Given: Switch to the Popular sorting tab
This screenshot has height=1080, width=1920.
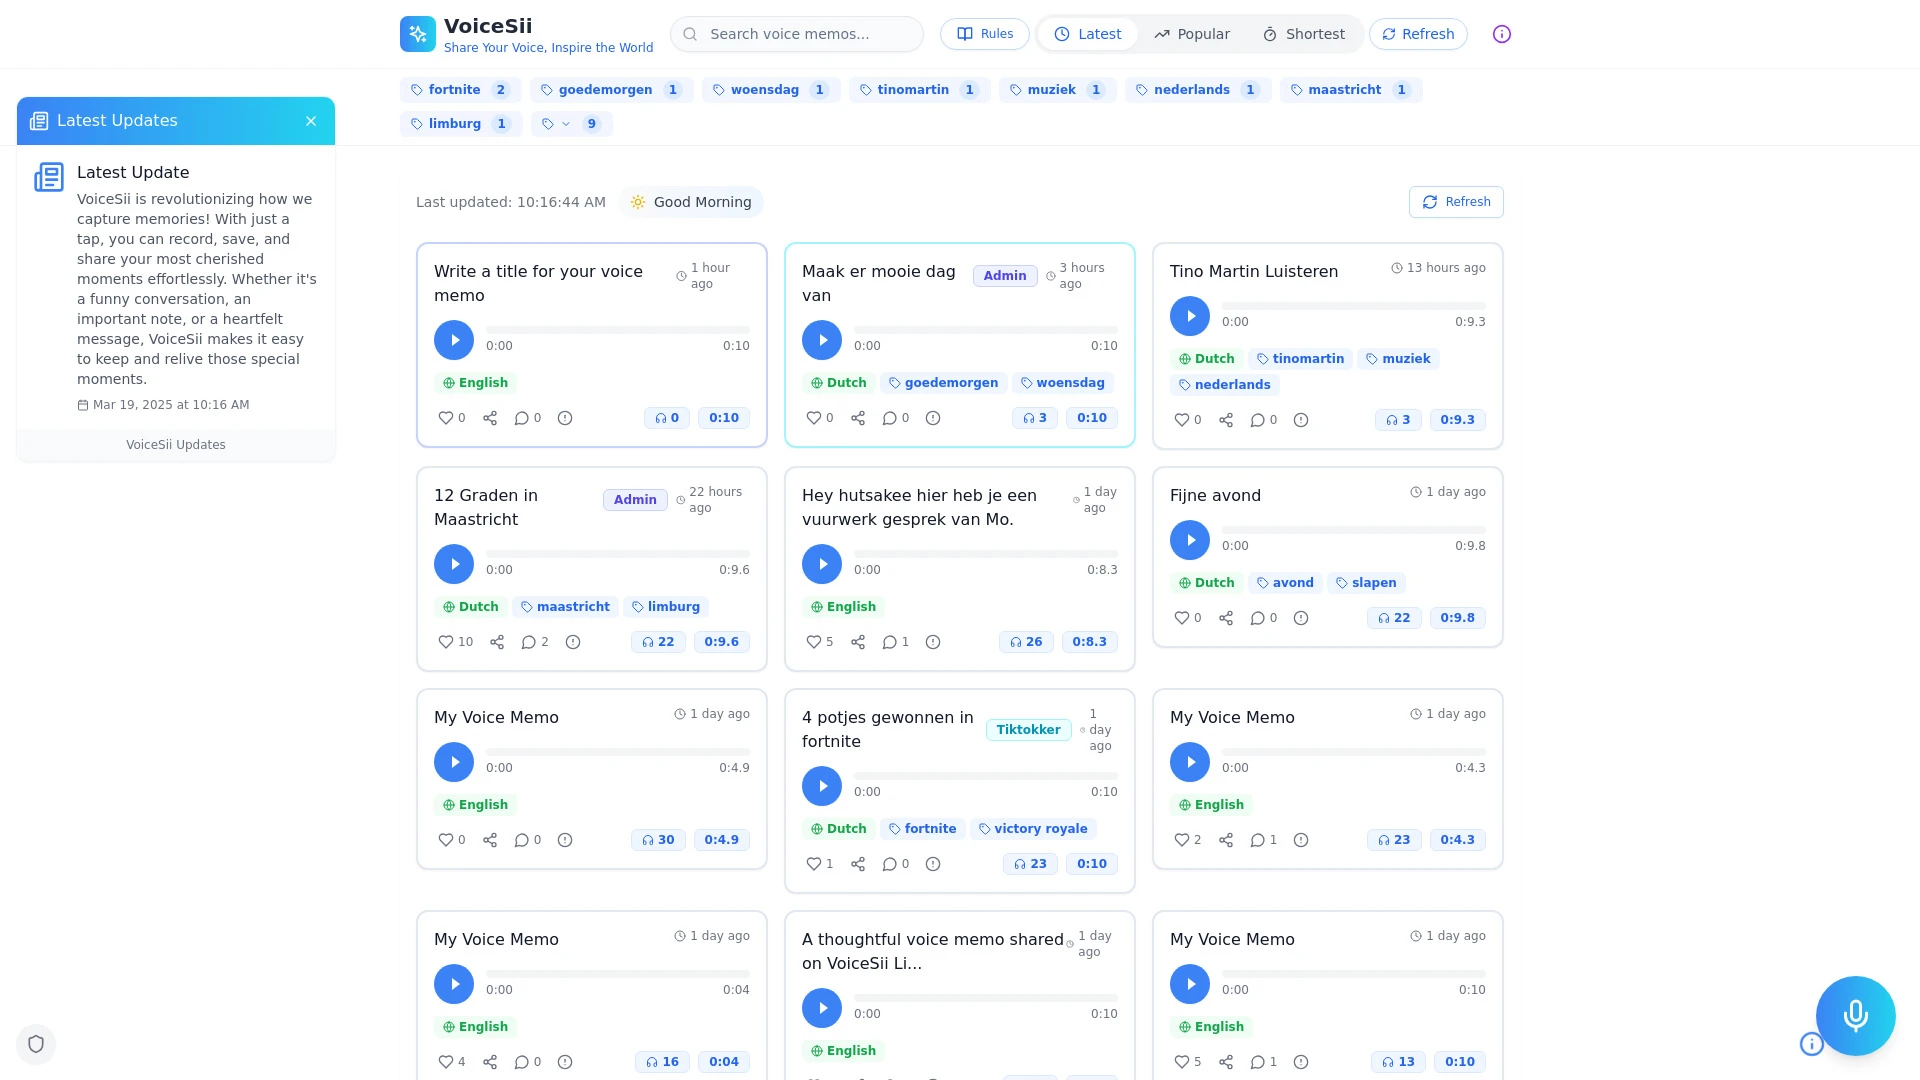Looking at the screenshot, I should 1191,33.
